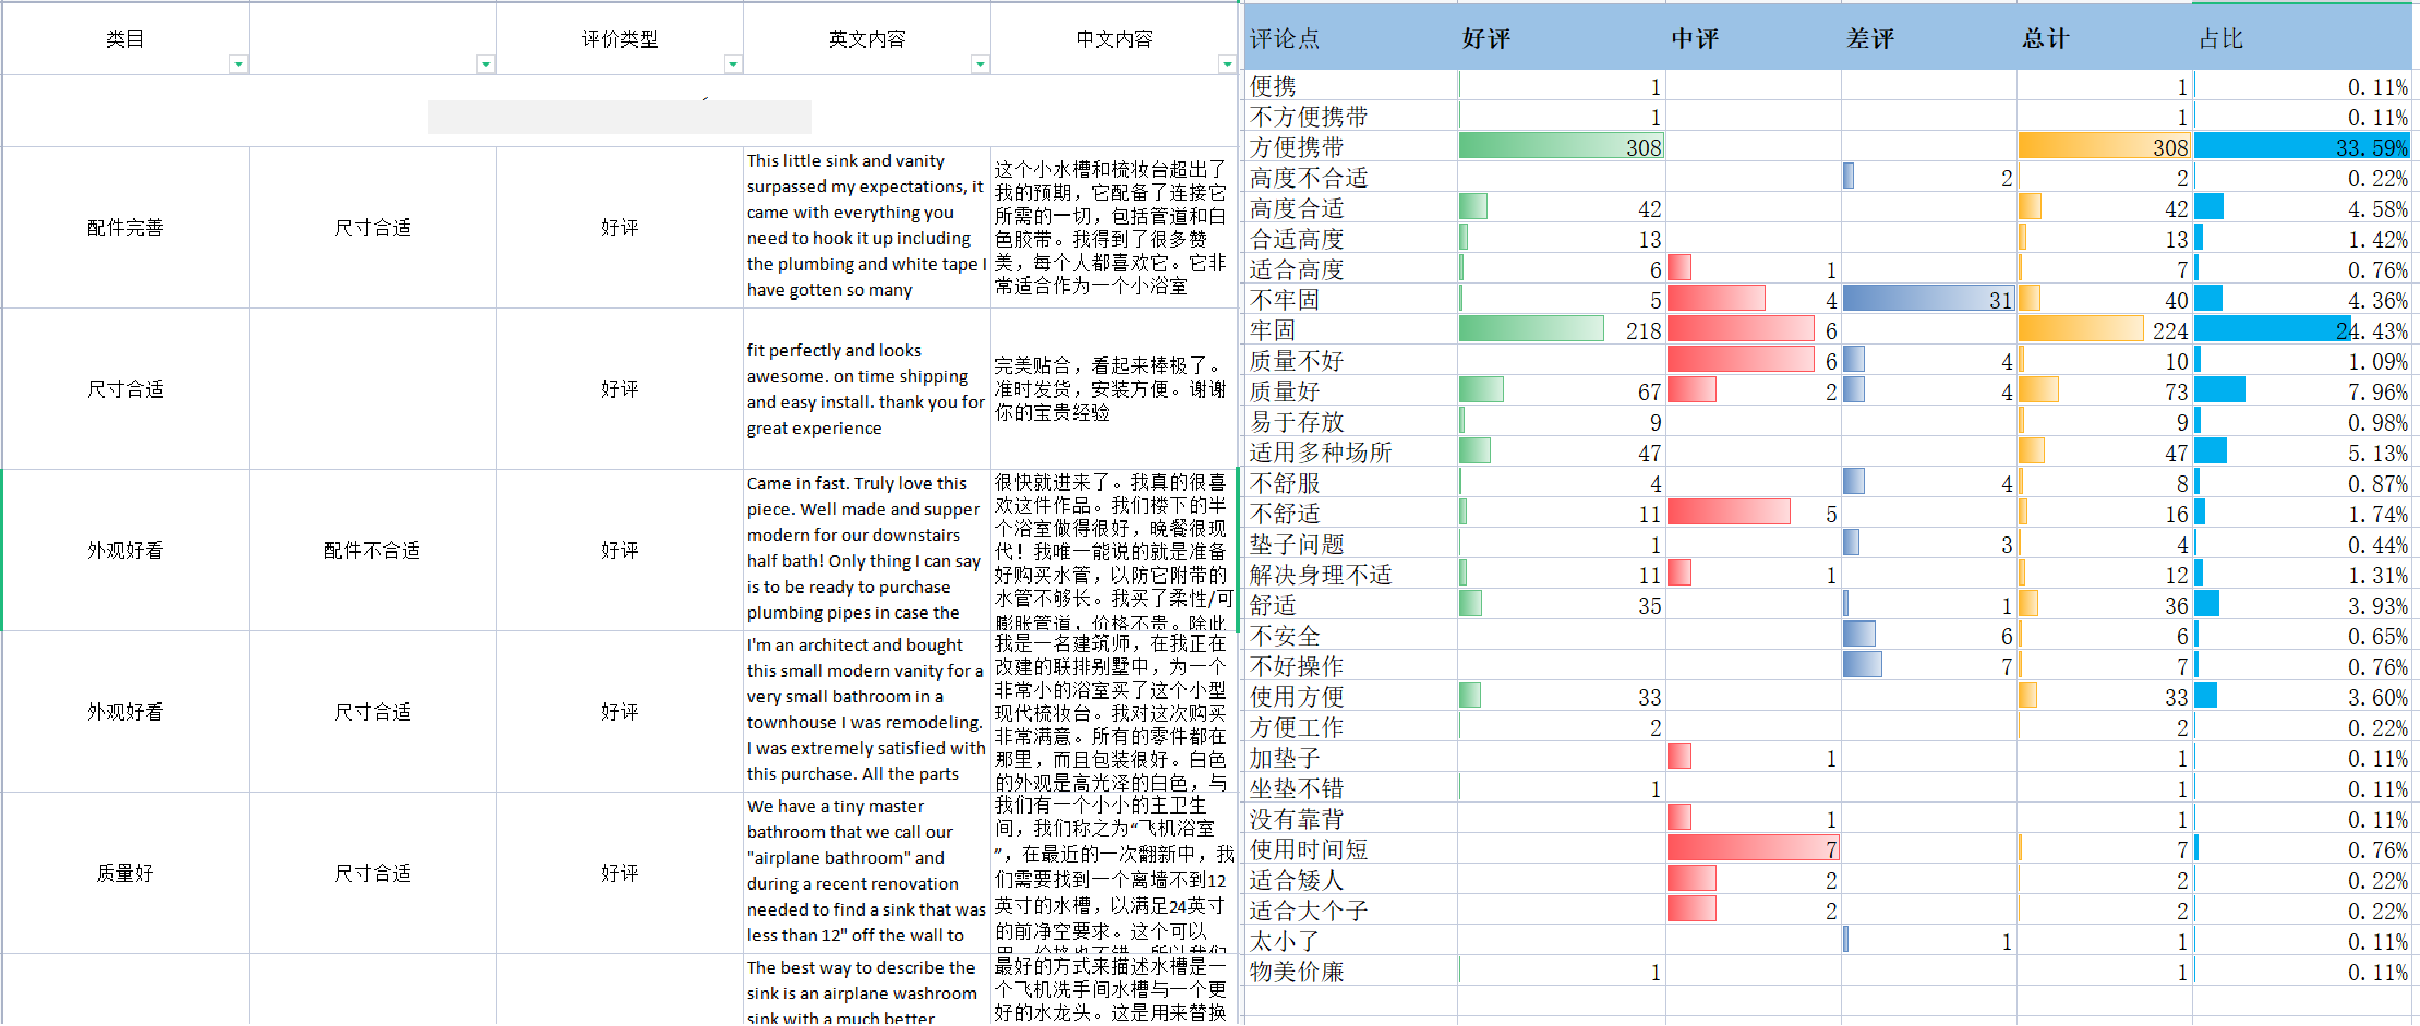
Task: Click the 物美价廉 row label
Action: click(x=1297, y=971)
